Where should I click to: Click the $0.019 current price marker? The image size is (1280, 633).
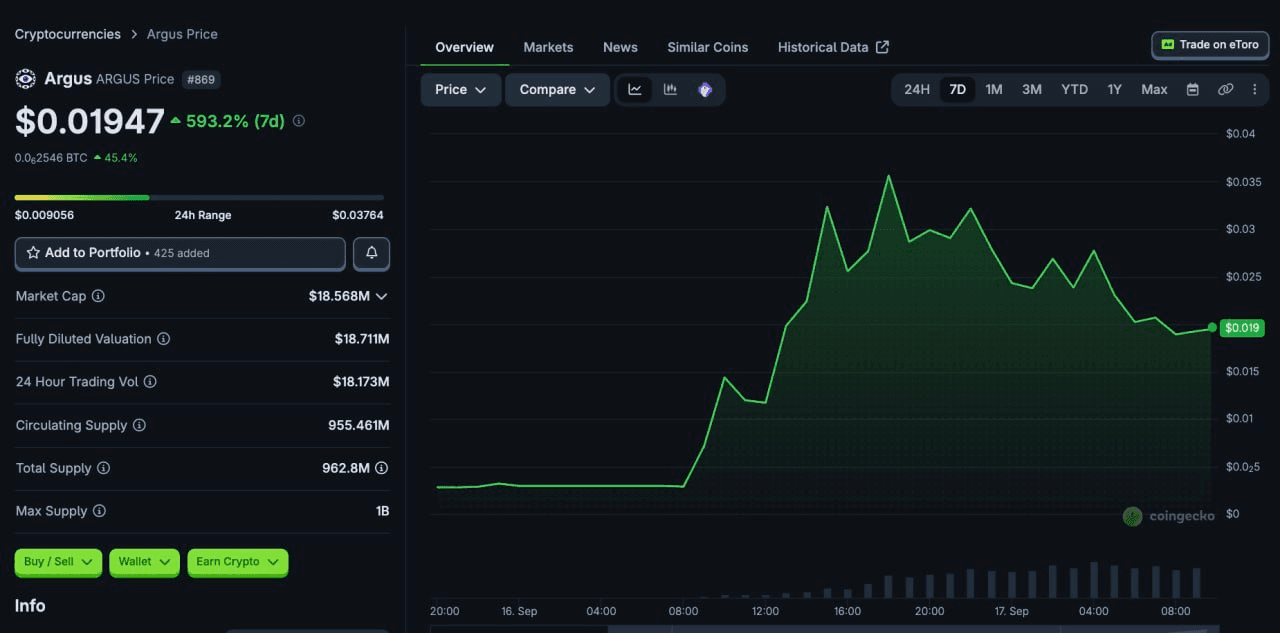pyautogui.click(x=1243, y=327)
